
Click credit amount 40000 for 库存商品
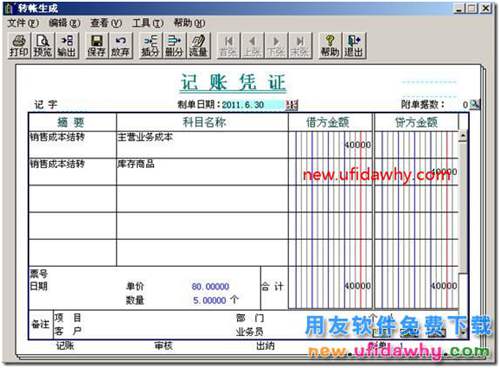pyautogui.click(x=444, y=172)
